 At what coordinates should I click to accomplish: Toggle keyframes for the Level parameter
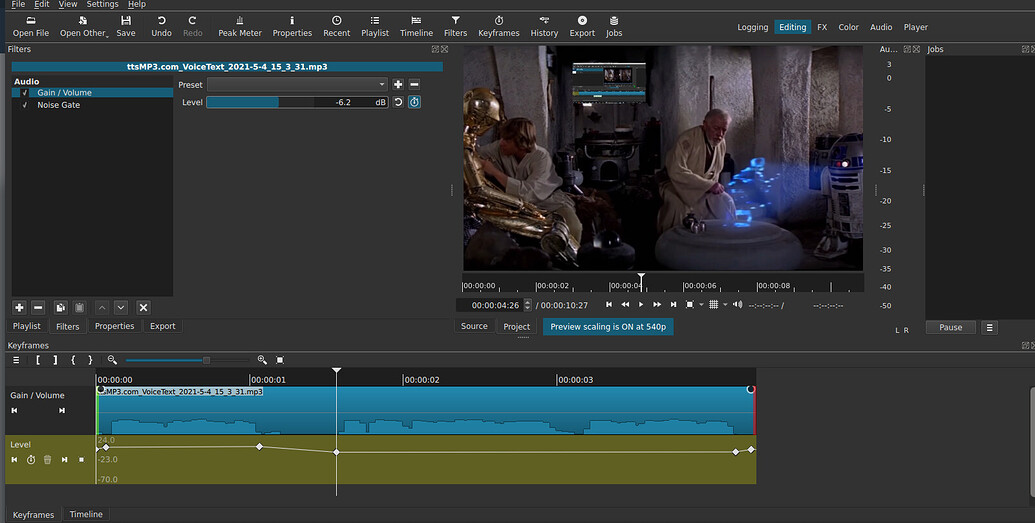[x=414, y=102]
